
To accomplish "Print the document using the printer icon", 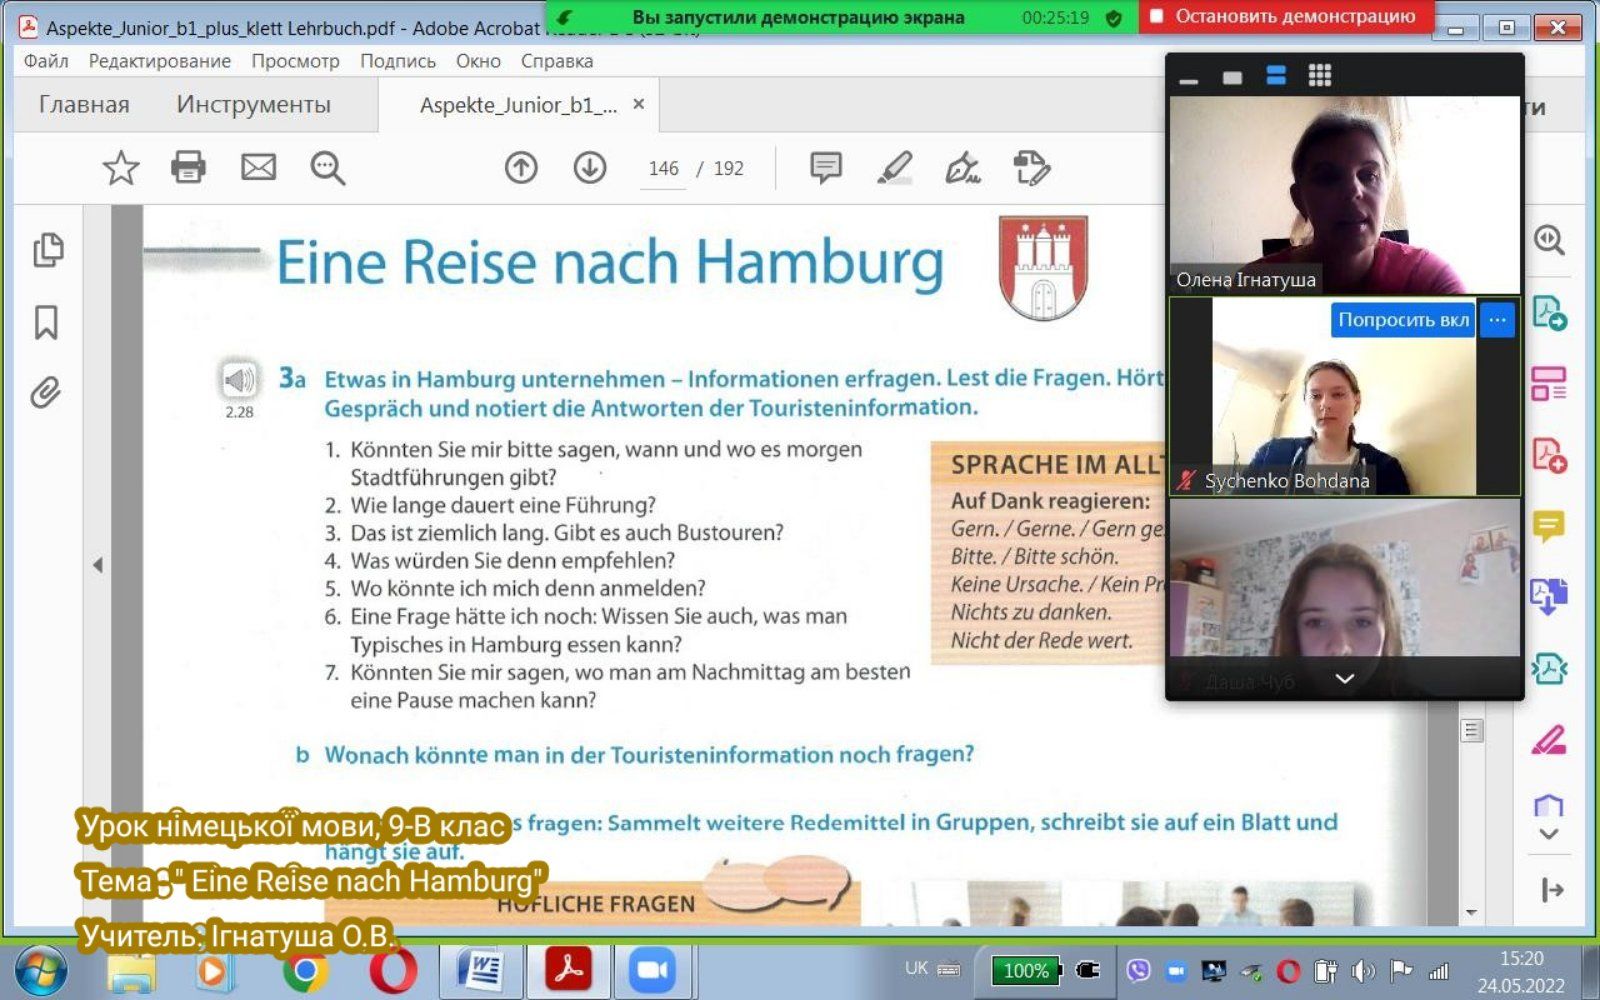I will 188,168.
